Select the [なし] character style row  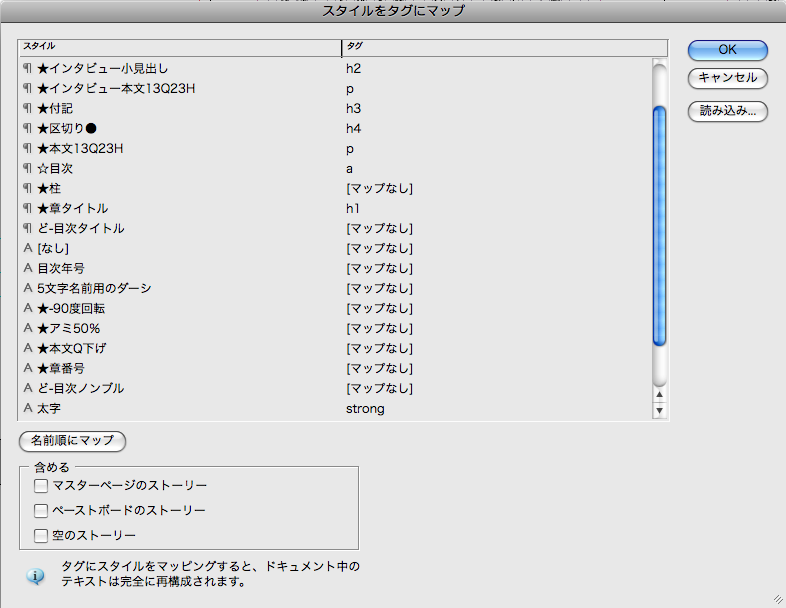(335, 249)
